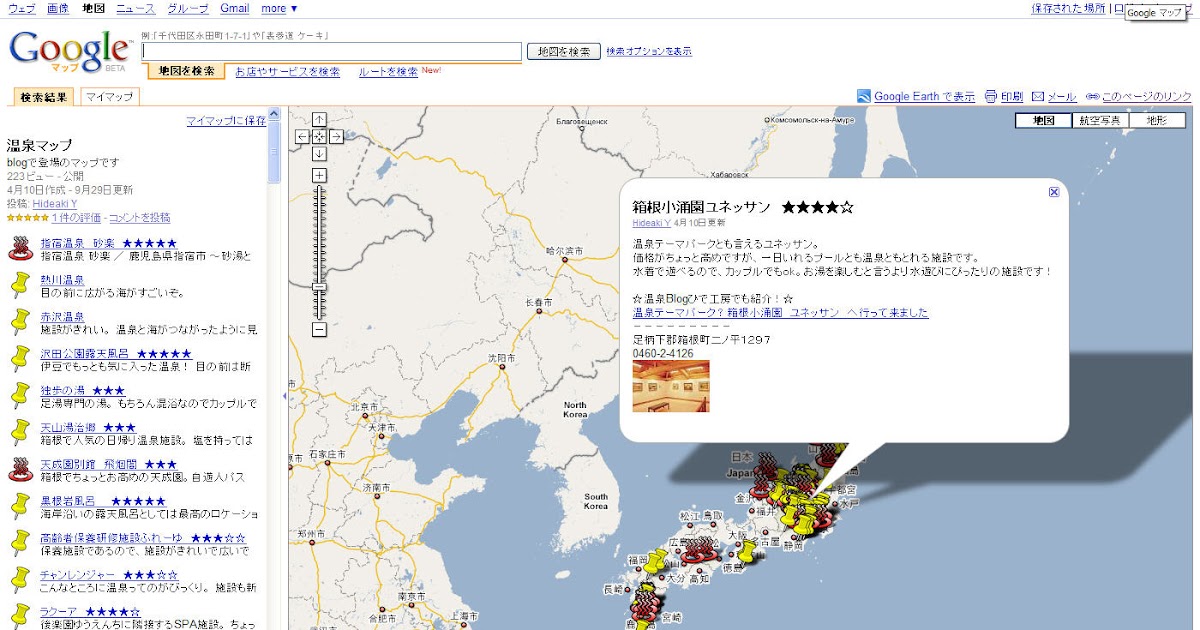Viewport: 1200px width, 630px height.
Task: Open the Yunessan photo thumbnail
Action: click(x=671, y=386)
